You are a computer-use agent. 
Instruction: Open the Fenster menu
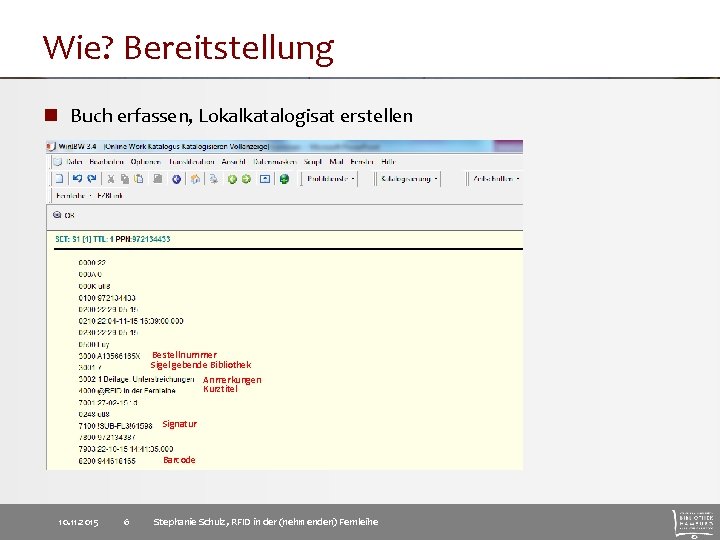pyautogui.click(x=362, y=162)
